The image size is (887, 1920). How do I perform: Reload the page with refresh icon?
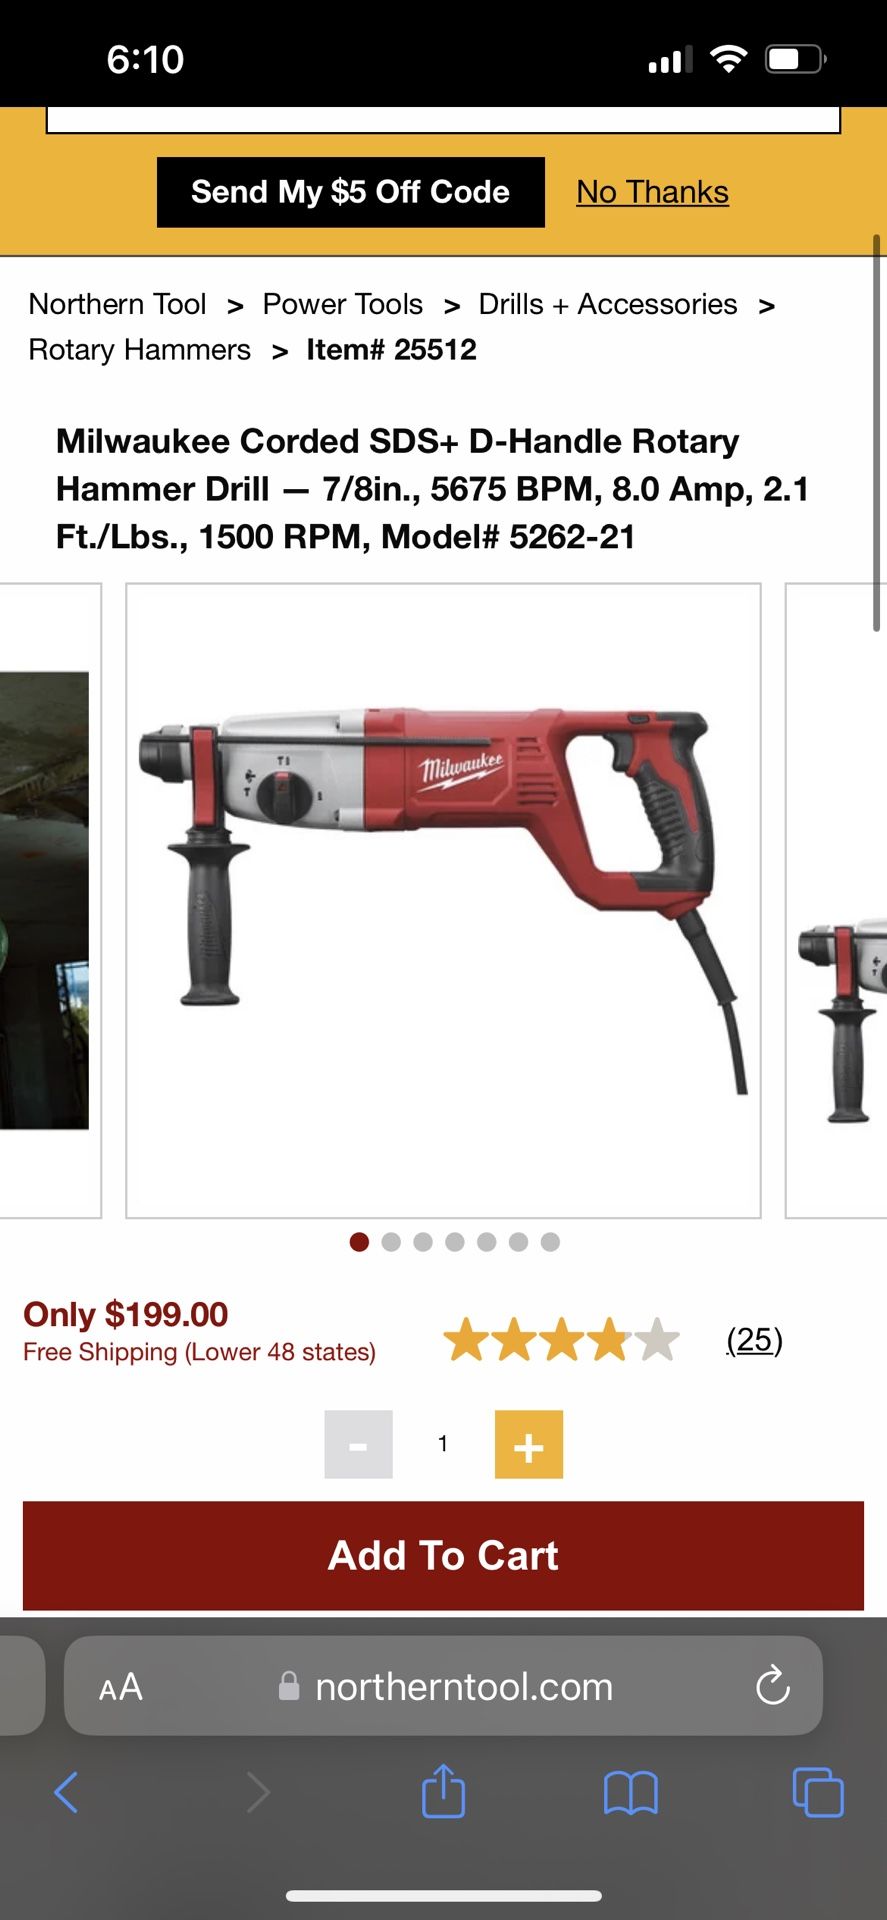(x=772, y=1686)
